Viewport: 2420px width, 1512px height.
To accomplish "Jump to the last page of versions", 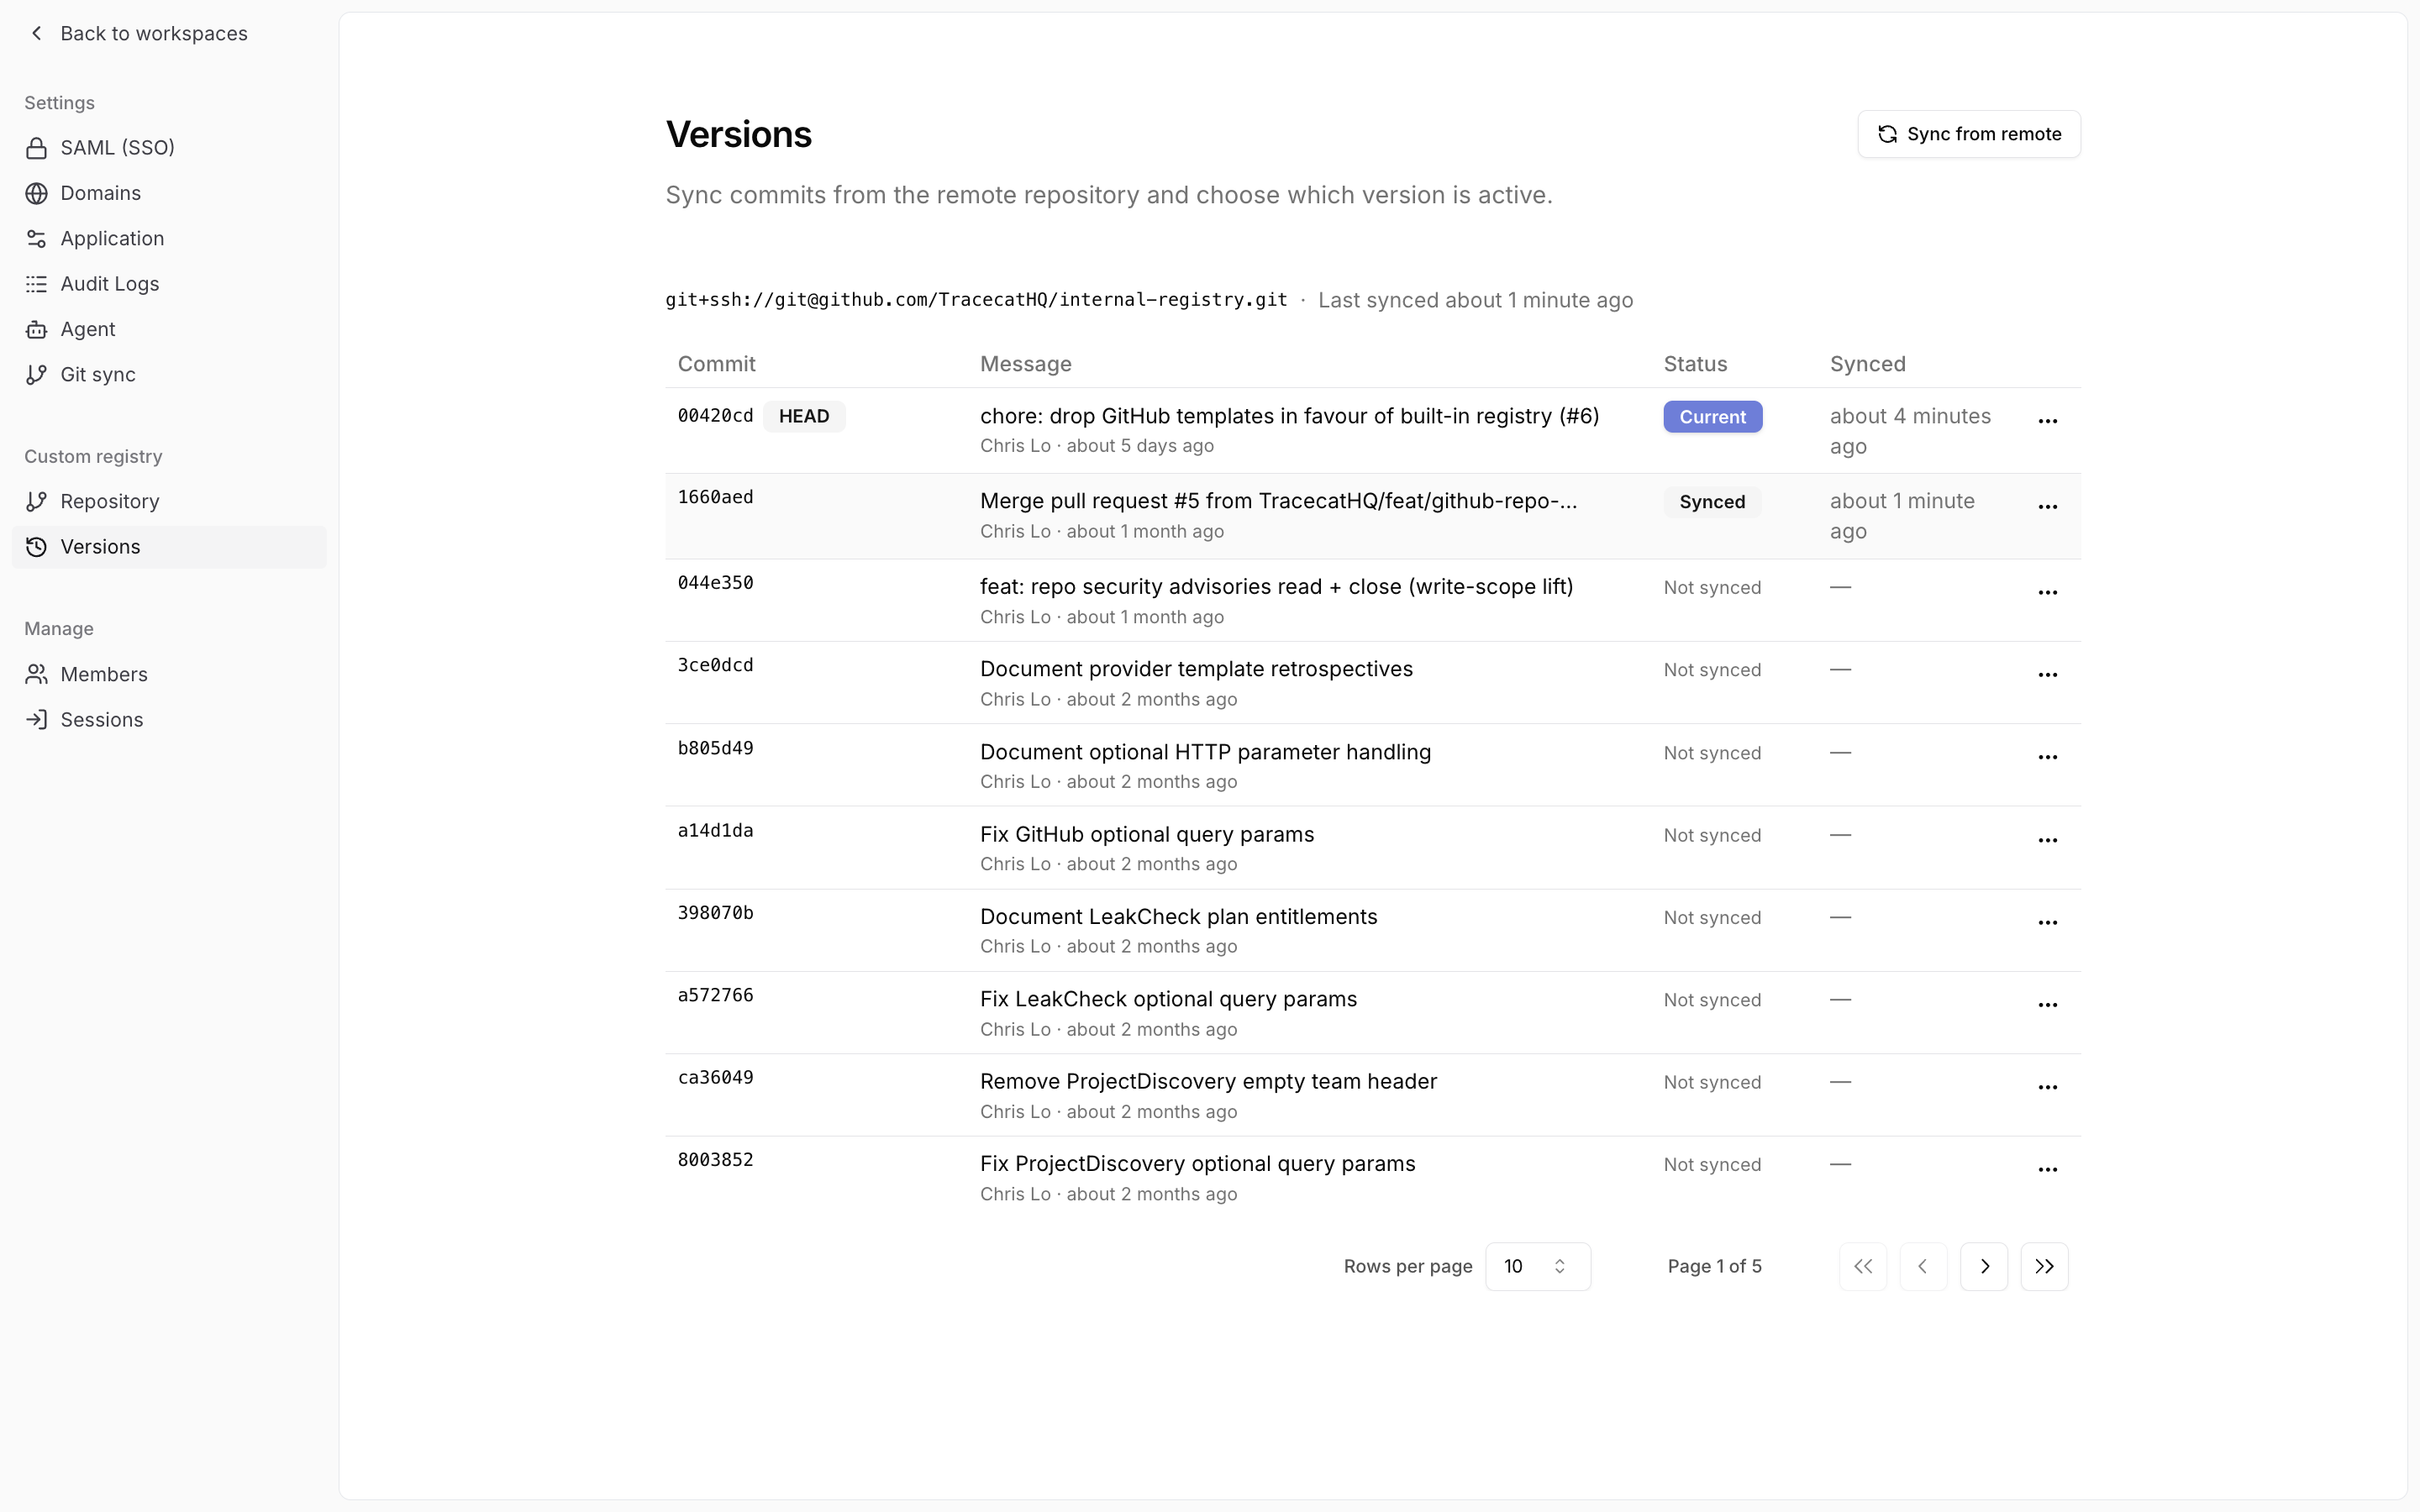I will [x=2044, y=1266].
